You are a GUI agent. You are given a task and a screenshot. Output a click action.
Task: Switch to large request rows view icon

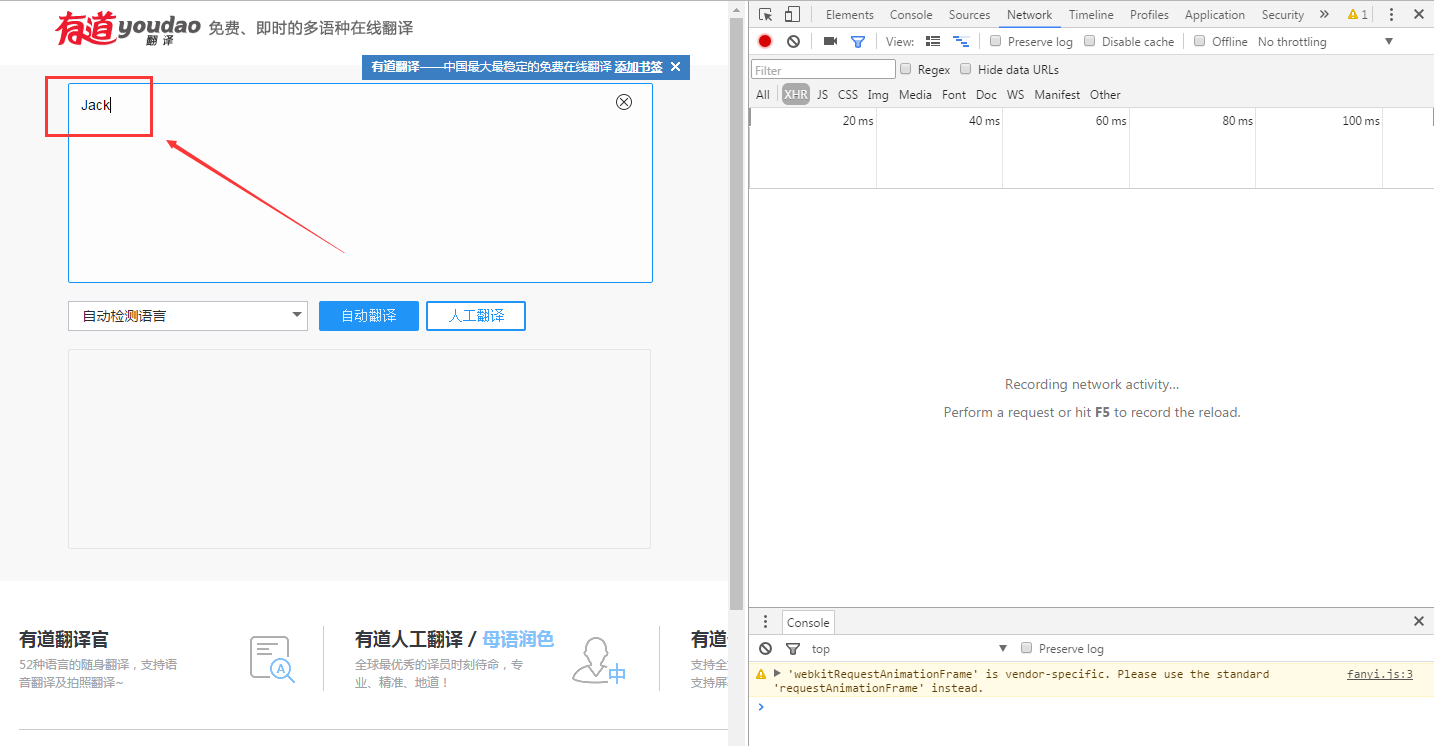click(x=933, y=41)
